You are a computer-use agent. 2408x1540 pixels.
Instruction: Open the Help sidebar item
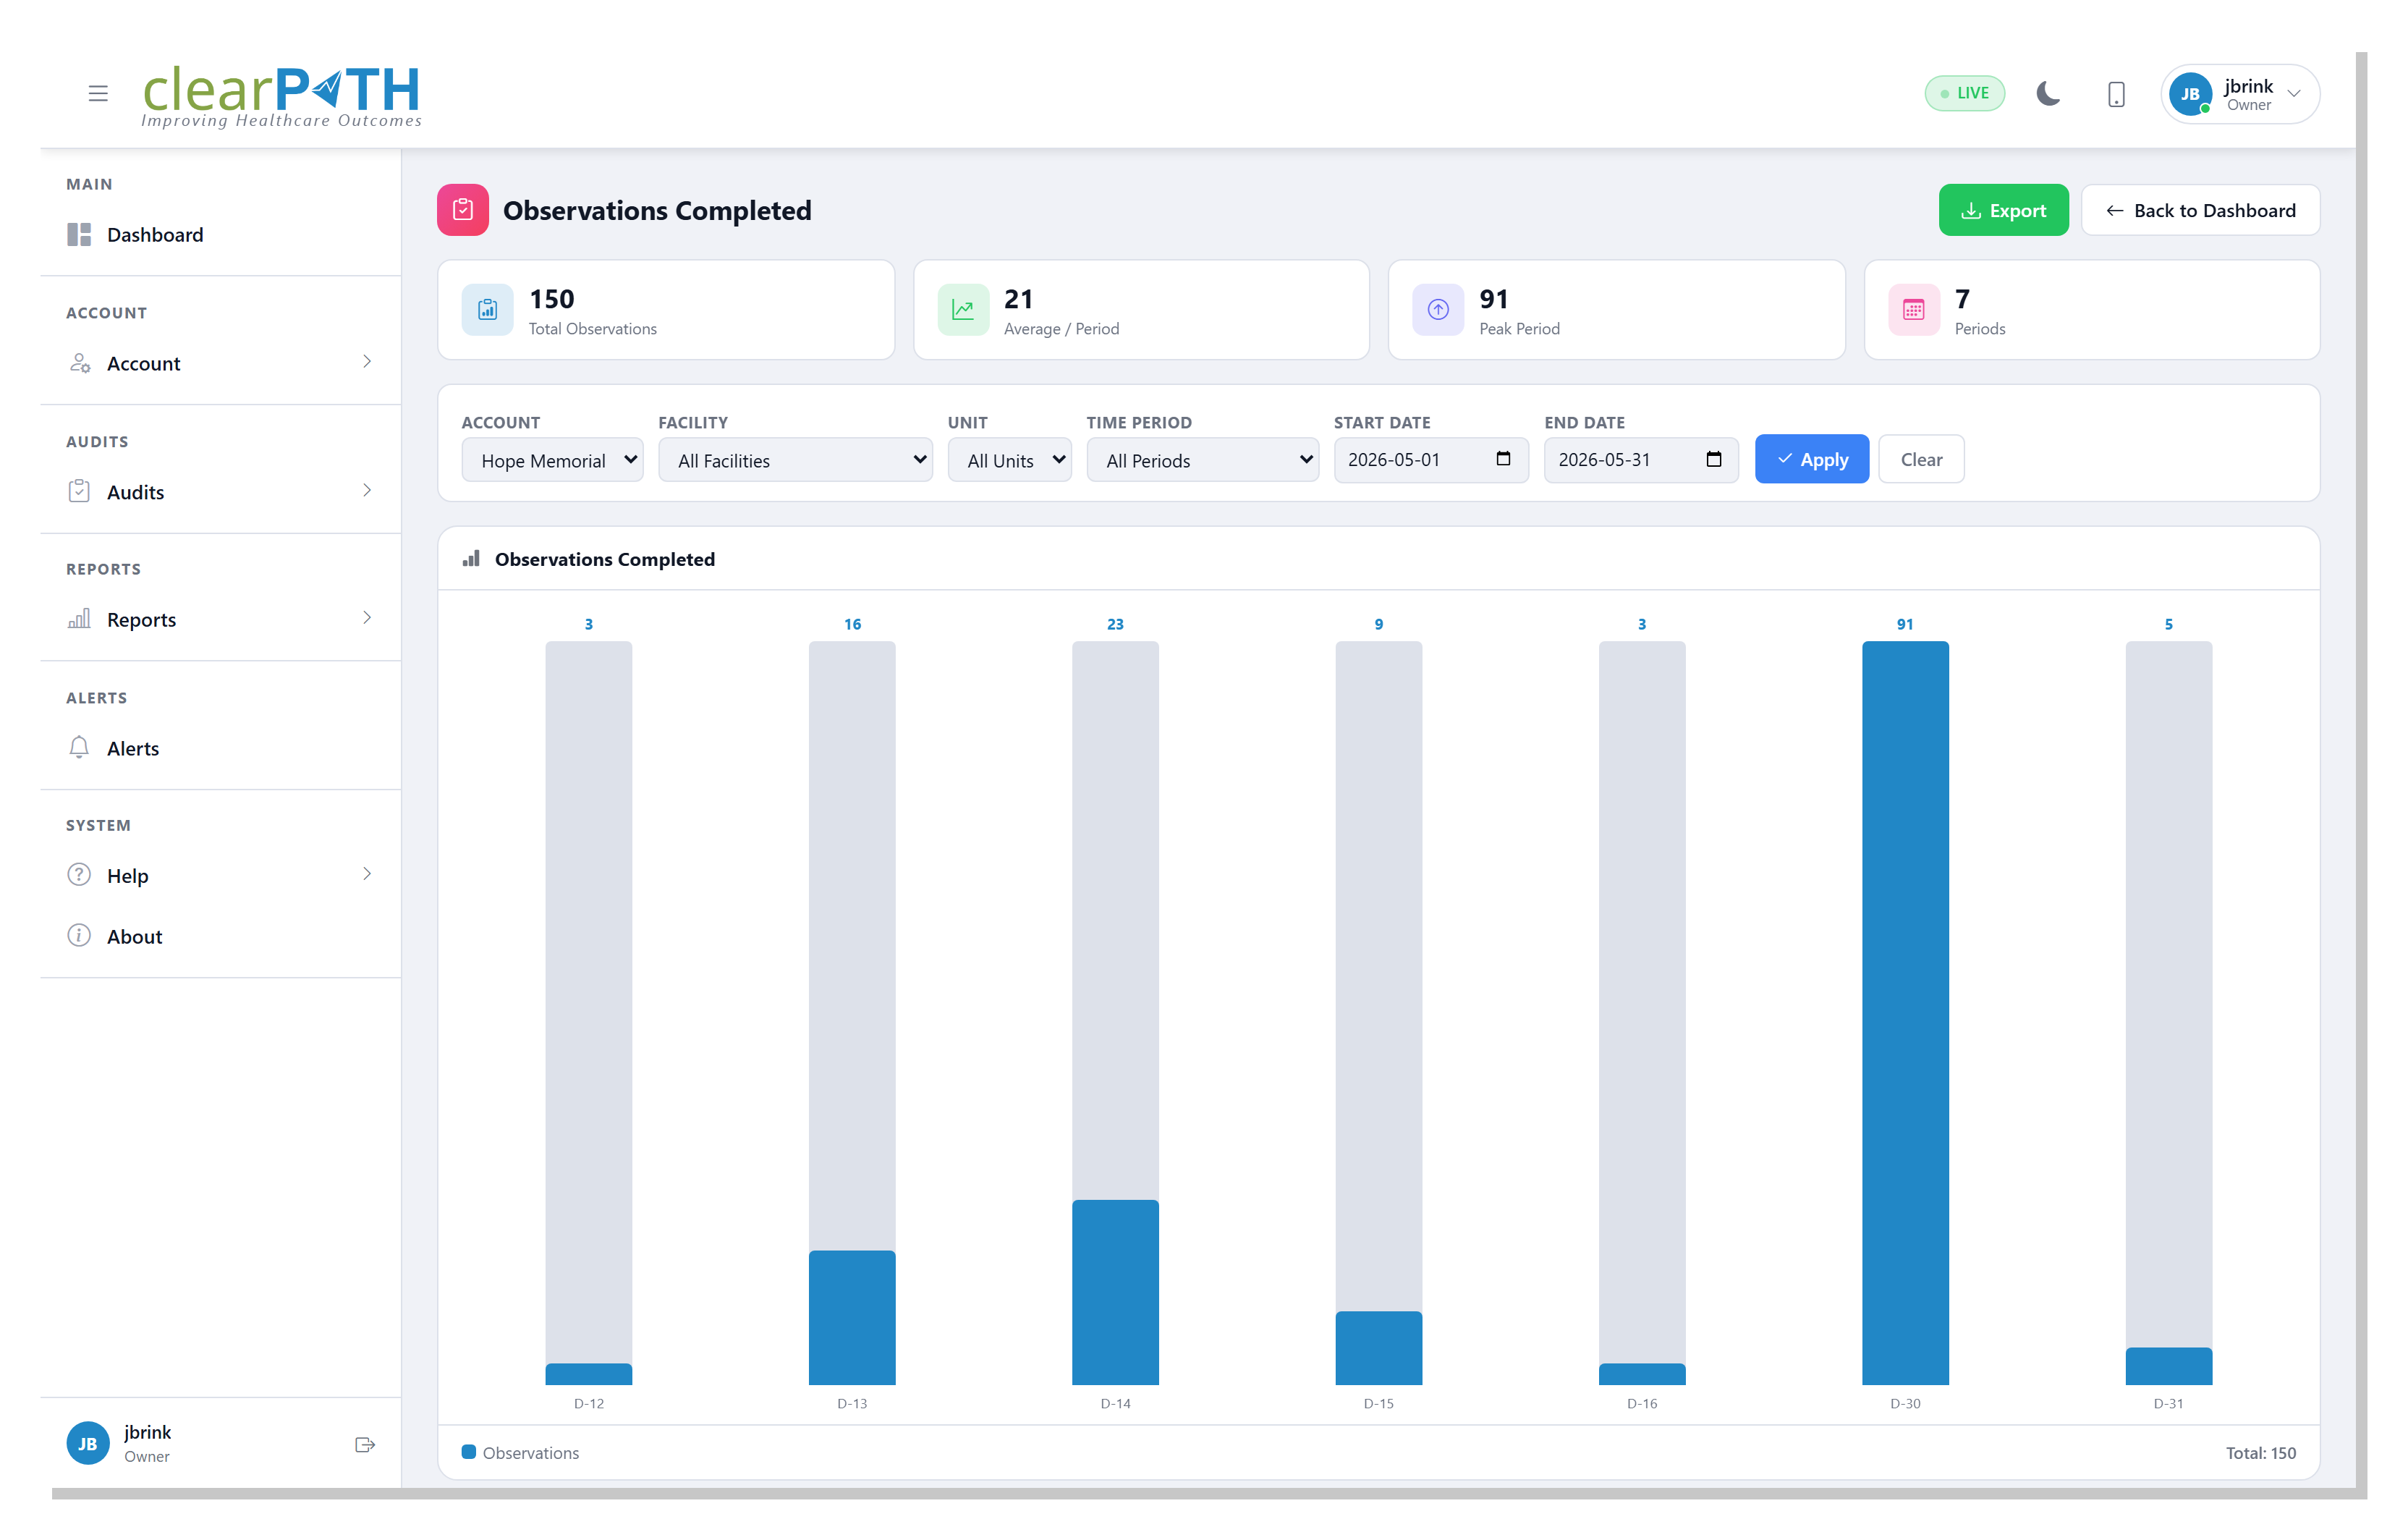[x=220, y=875]
